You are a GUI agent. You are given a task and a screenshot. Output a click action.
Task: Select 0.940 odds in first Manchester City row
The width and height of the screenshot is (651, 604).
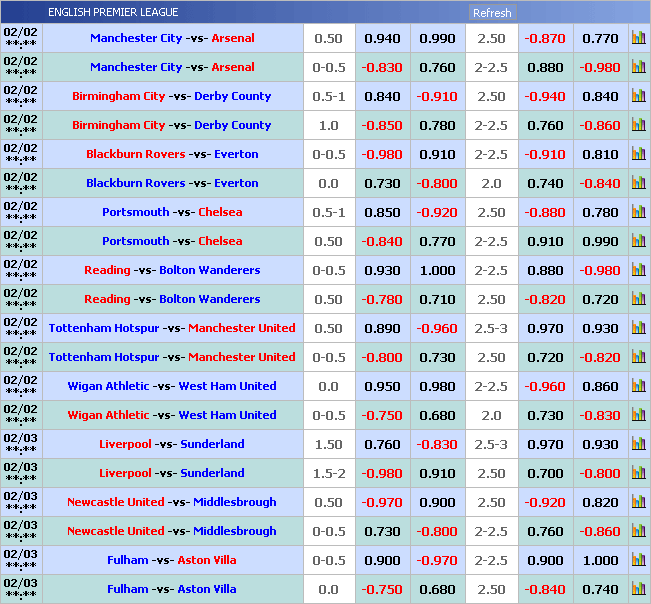pyautogui.click(x=382, y=38)
